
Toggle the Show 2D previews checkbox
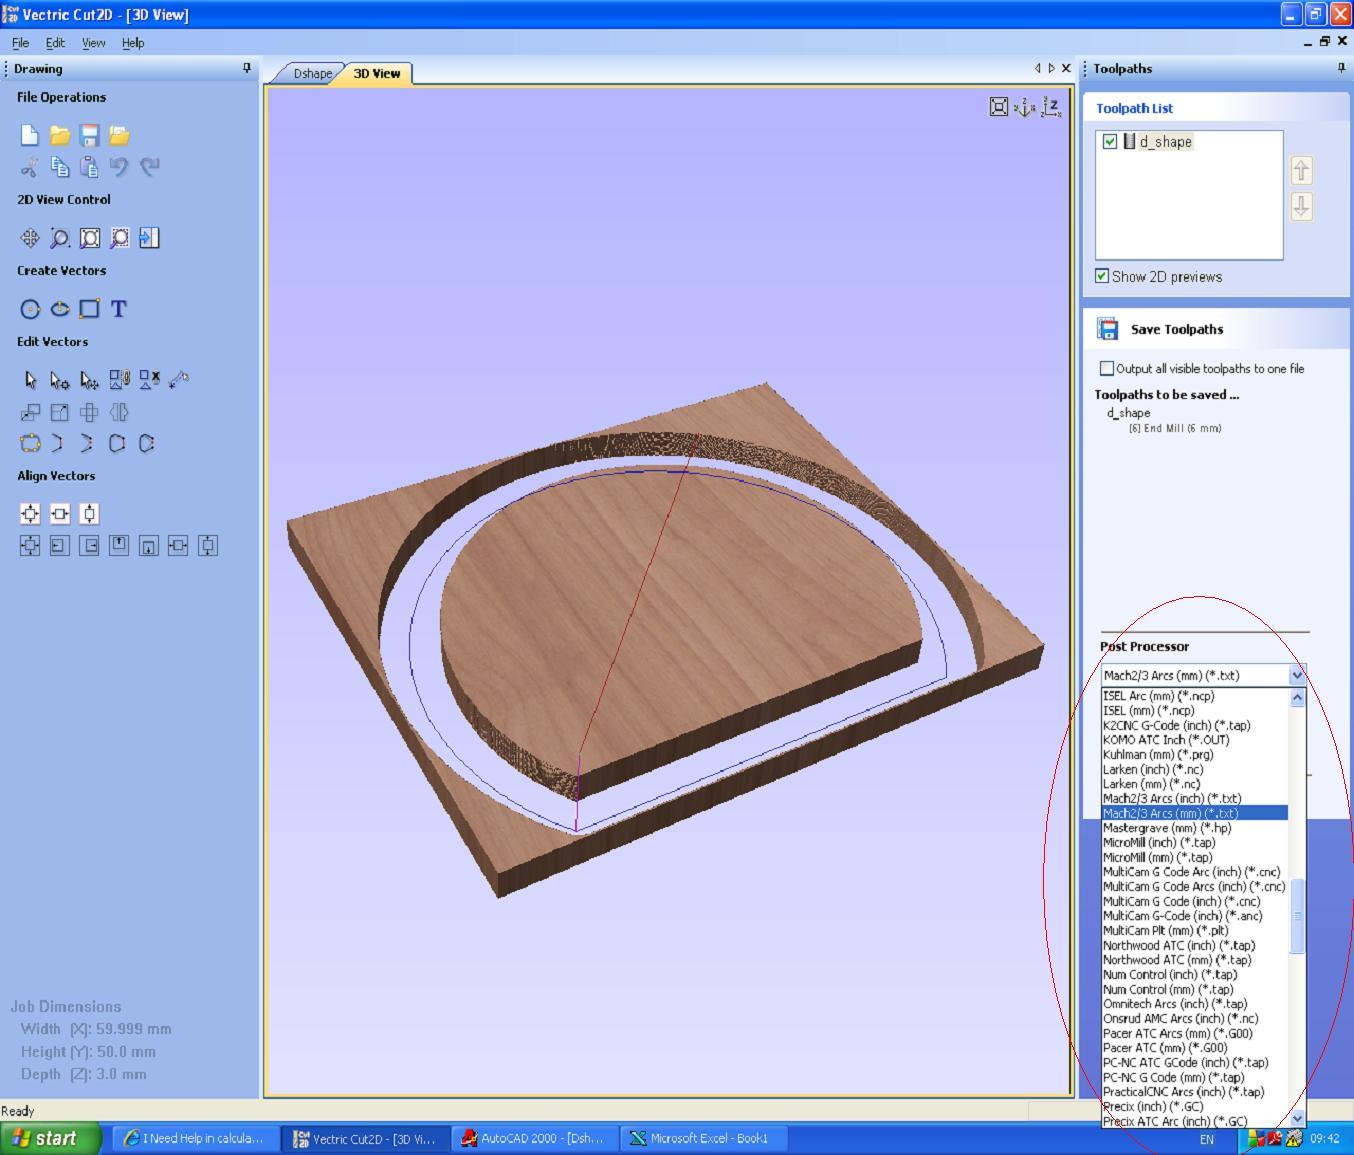pyautogui.click(x=1102, y=277)
